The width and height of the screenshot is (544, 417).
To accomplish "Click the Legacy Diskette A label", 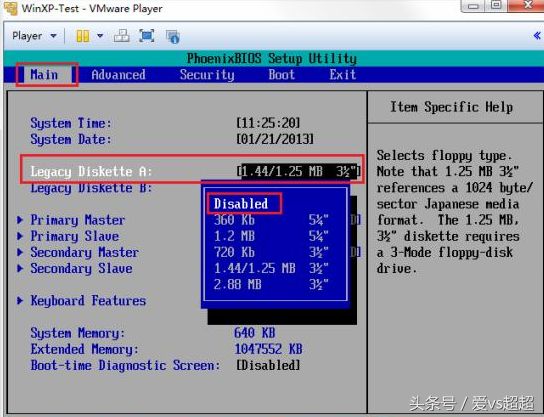I will [x=91, y=171].
